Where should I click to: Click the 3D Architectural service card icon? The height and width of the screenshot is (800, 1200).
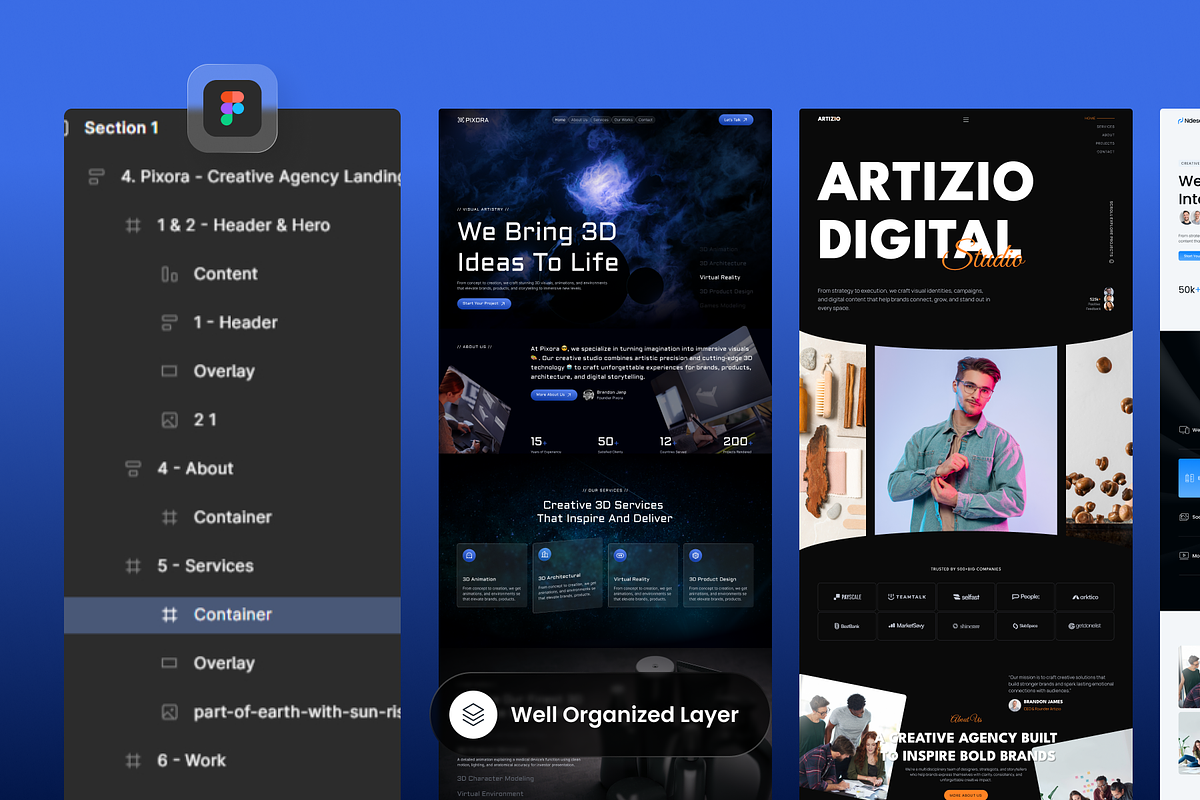pyautogui.click(x=545, y=553)
